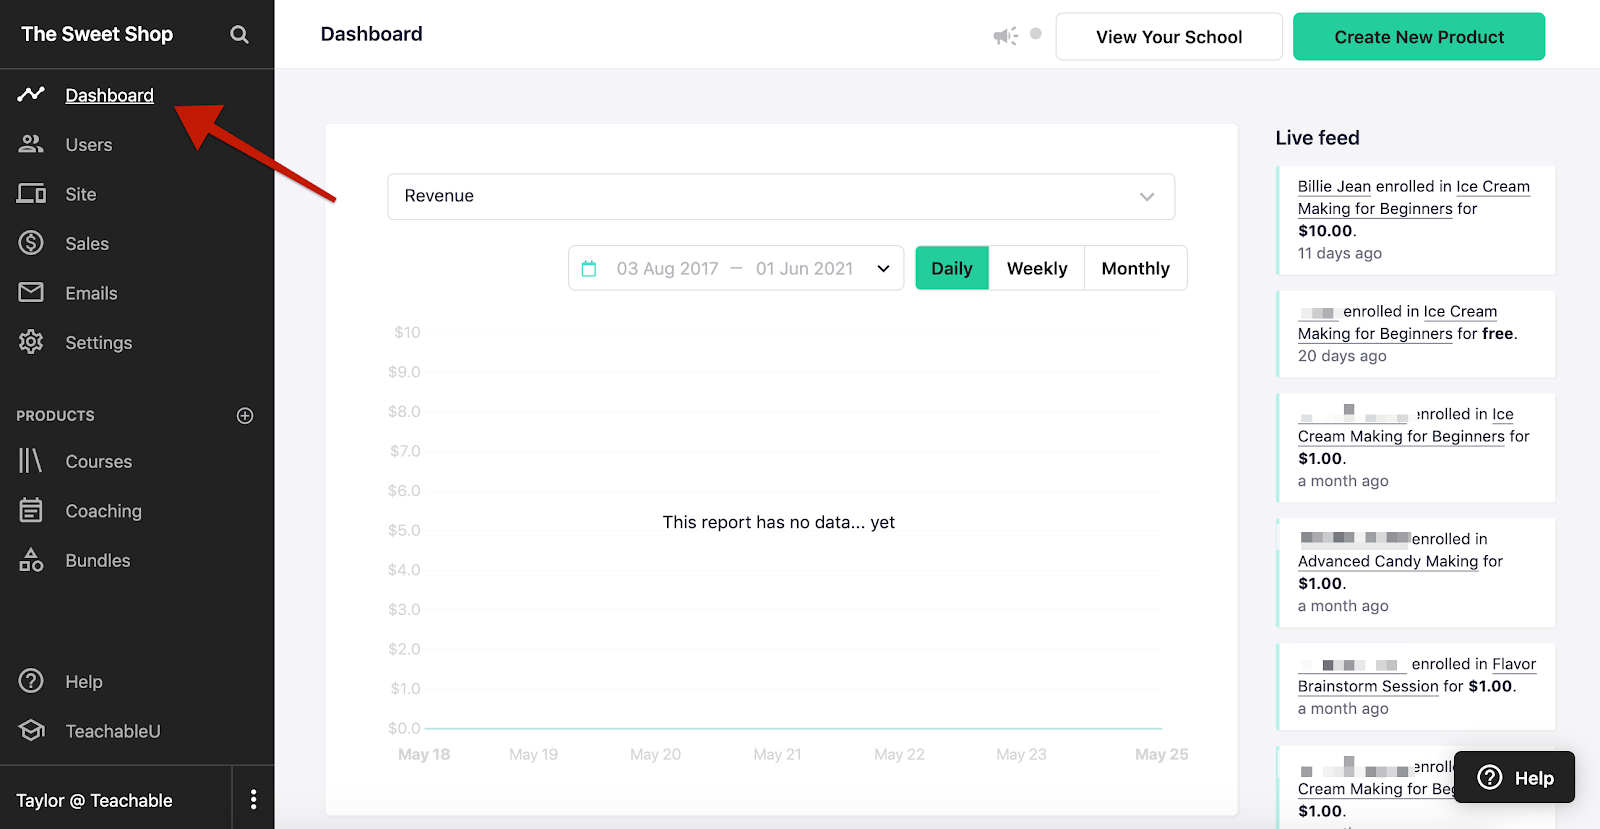Open the Users sidebar icon
The width and height of the screenshot is (1600, 829).
(31, 144)
